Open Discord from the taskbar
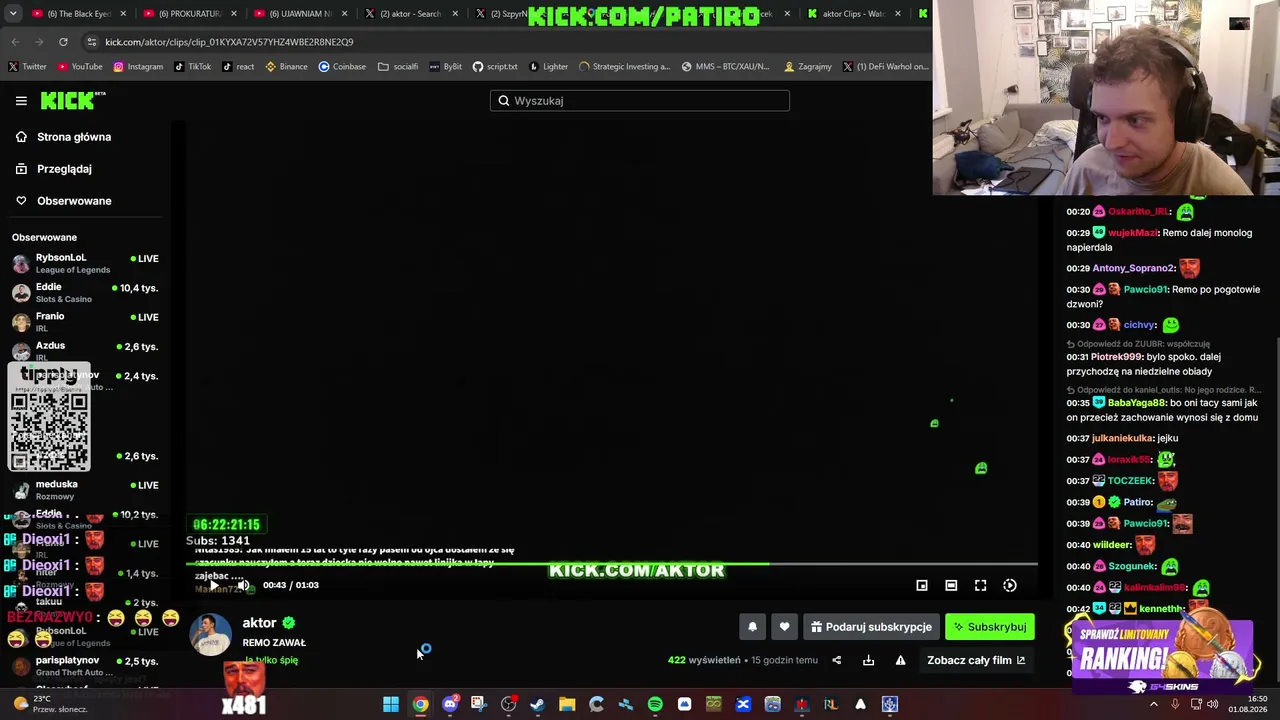This screenshot has width=1280, height=720. point(450,704)
